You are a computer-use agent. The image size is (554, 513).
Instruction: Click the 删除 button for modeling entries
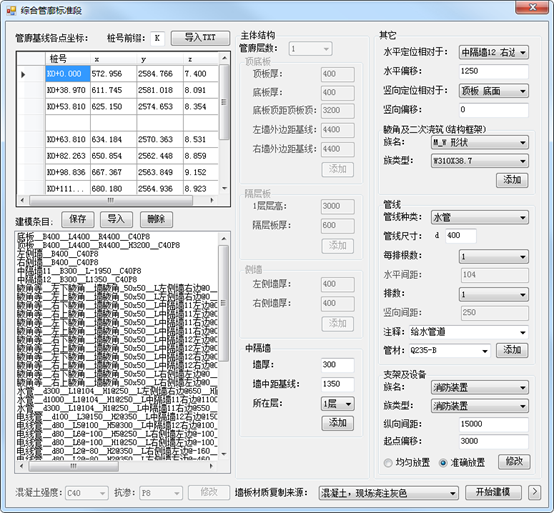[x=156, y=219]
